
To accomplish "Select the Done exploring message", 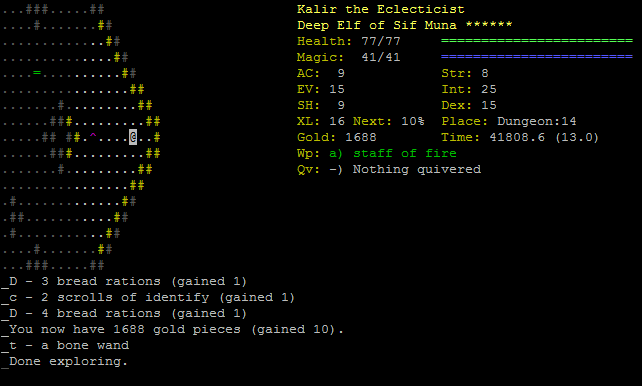I will click(68, 361).
